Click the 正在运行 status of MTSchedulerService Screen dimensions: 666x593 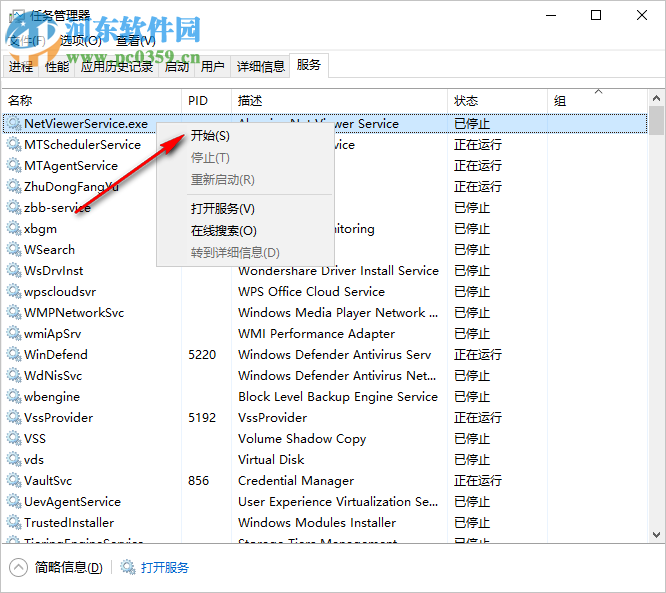click(x=478, y=144)
